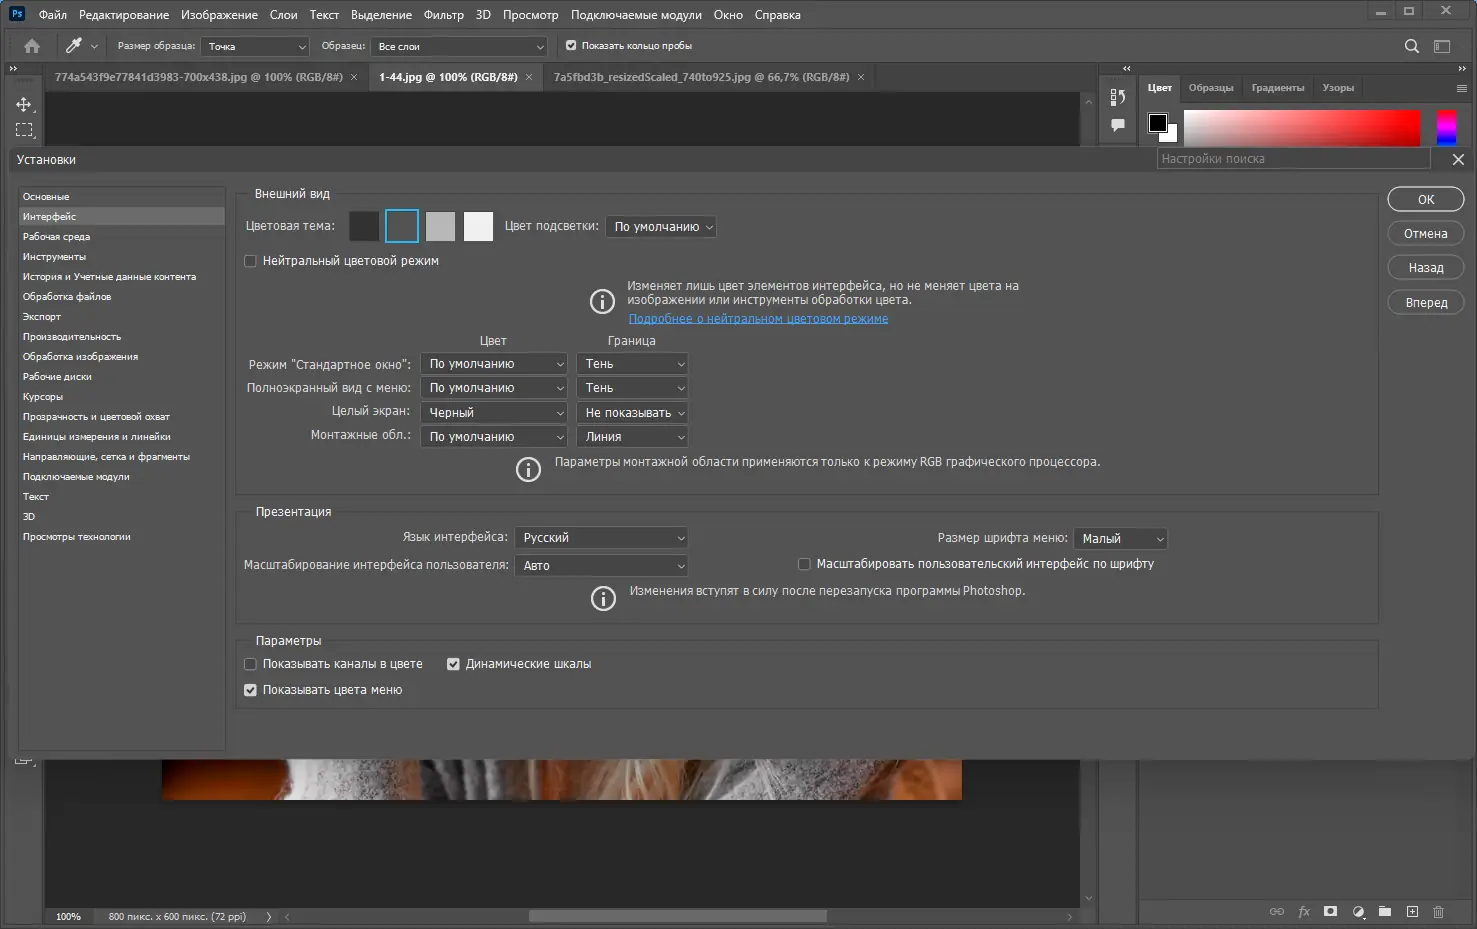
Task: Toggle Показывать каналы в цвете checkbox
Action: 251,664
